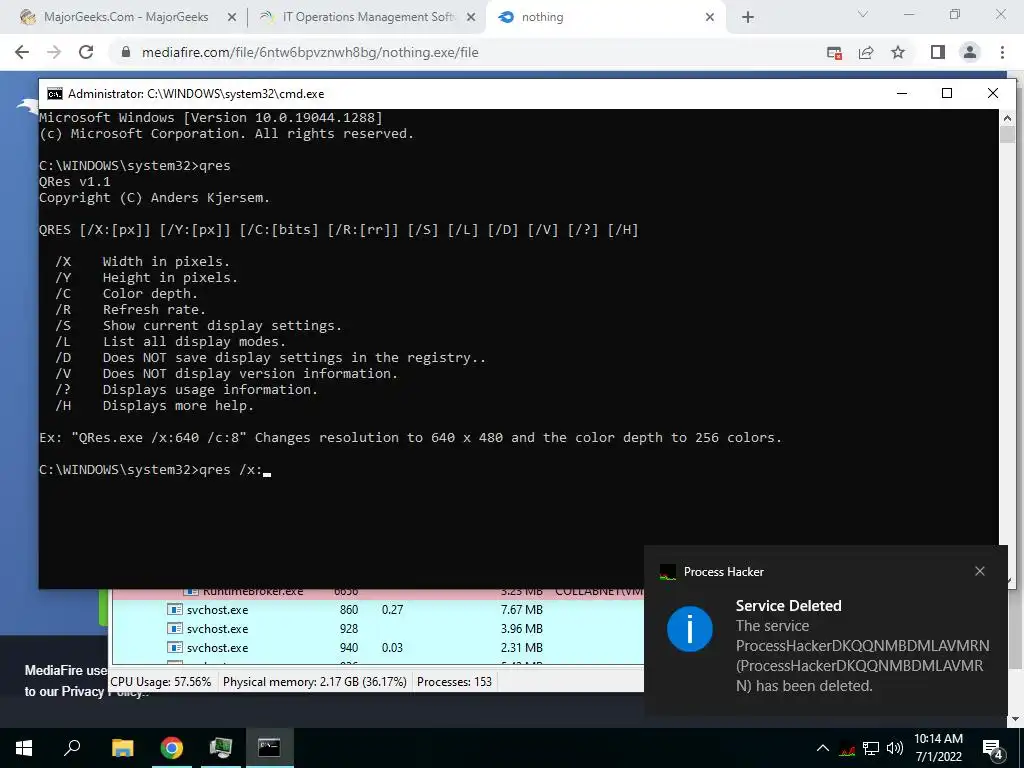The height and width of the screenshot is (768, 1024).
Task: Open Process Hacker taskbar button
Action: 221,748
